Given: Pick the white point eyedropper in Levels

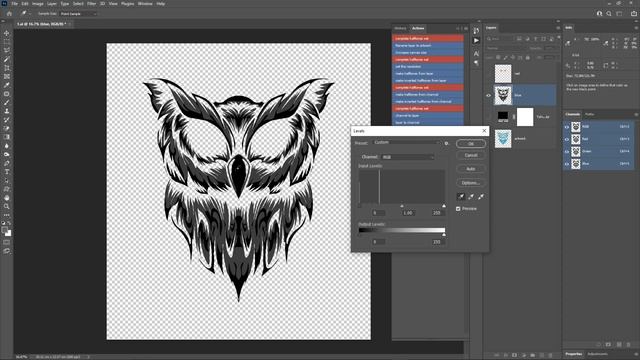Looking at the screenshot, I should 481,197.
